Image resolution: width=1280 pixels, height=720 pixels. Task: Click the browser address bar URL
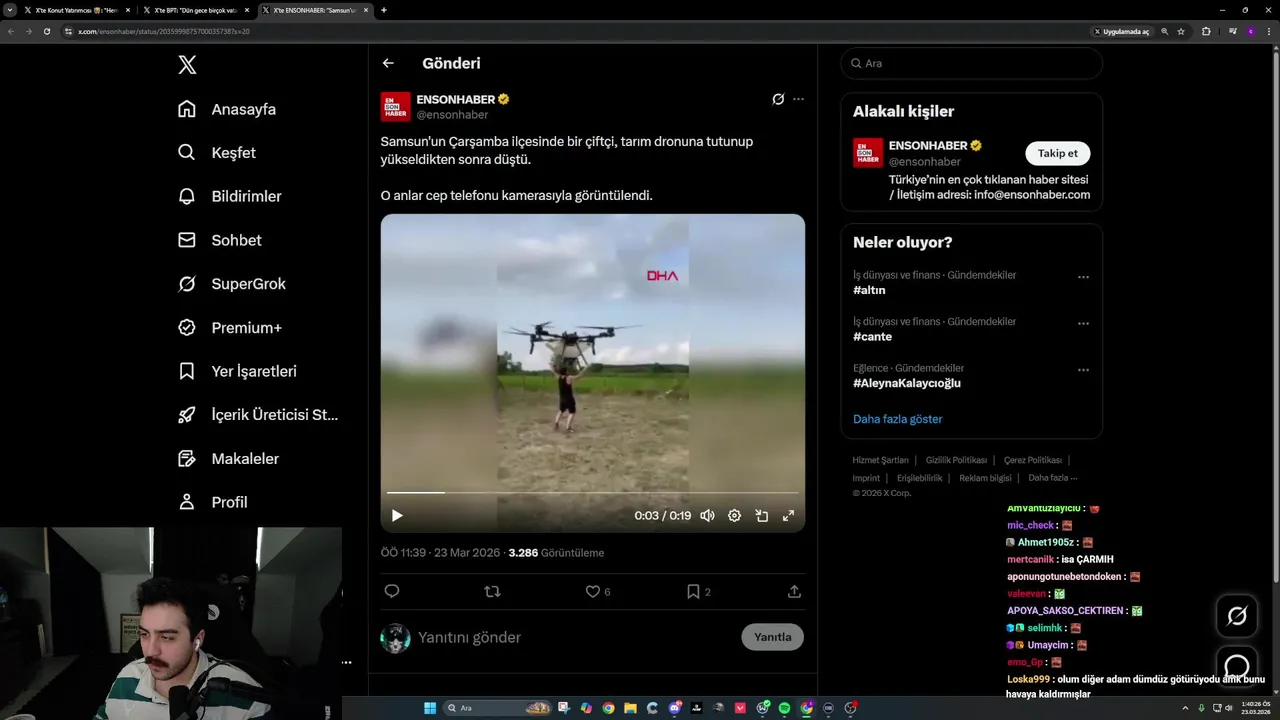click(164, 31)
